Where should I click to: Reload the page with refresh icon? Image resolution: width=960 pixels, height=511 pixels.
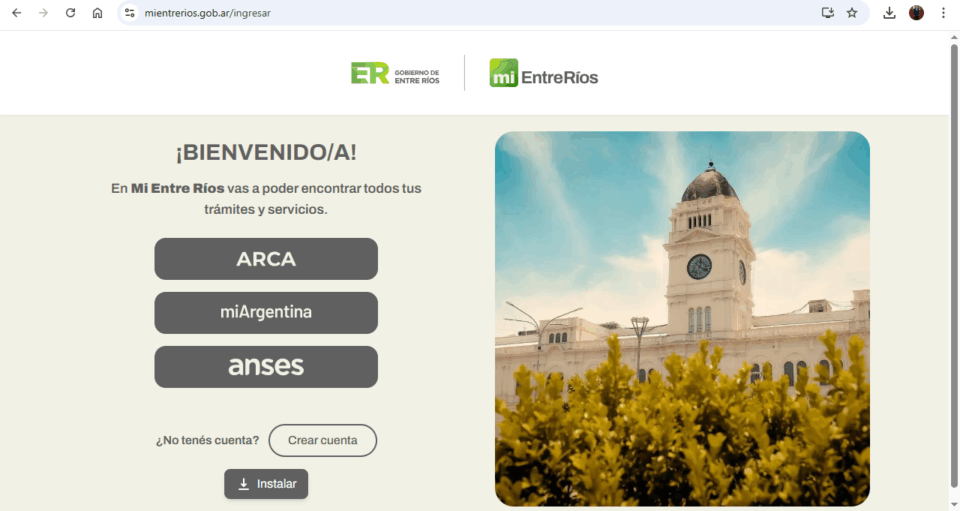click(x=70, y=13)
